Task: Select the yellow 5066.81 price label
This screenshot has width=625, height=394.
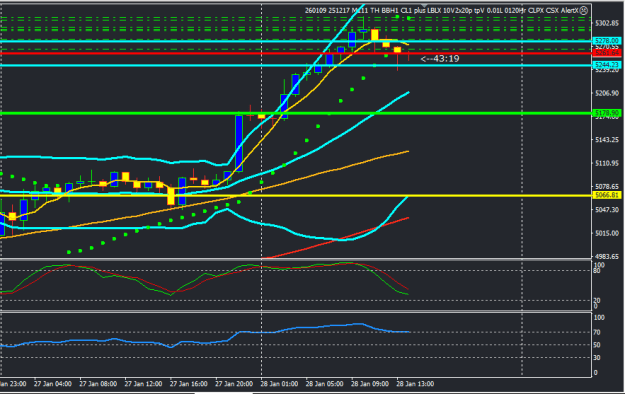Action: [607, 195]
